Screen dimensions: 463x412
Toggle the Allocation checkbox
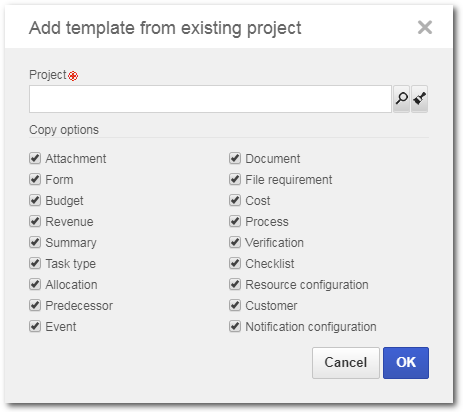(35, 284)
